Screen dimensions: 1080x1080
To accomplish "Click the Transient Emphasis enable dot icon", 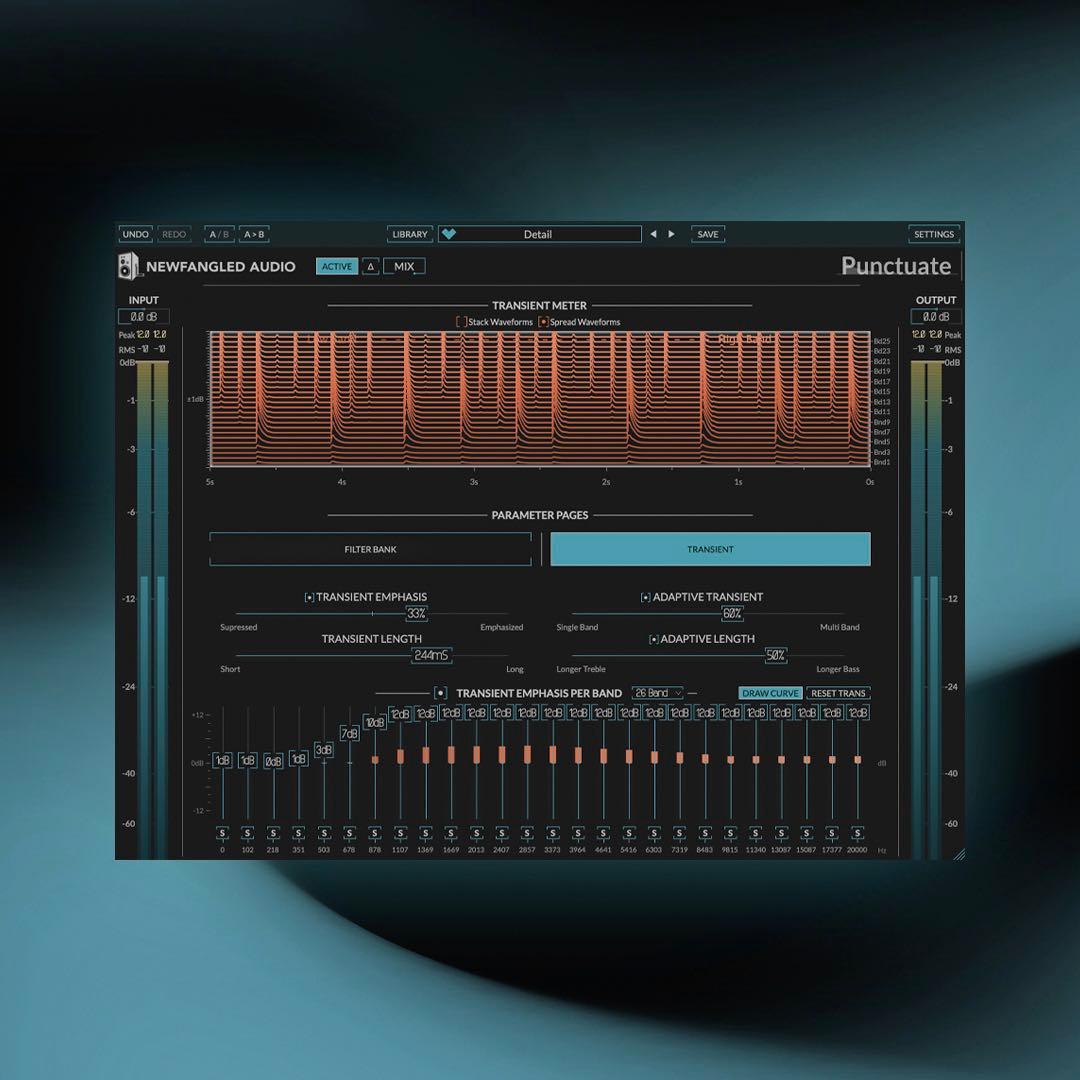I will (x=309, y=596).
